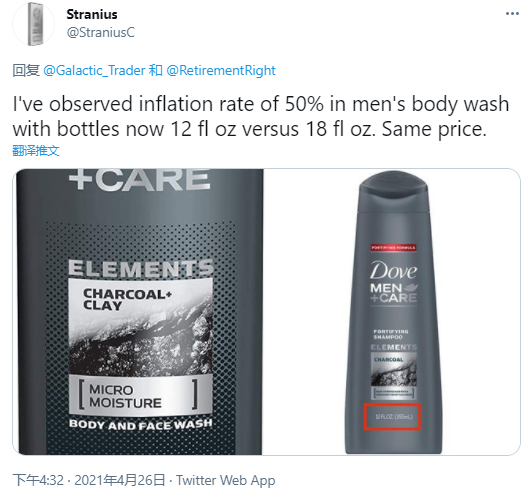Open the three-dot more options menu

pos(512,14)
